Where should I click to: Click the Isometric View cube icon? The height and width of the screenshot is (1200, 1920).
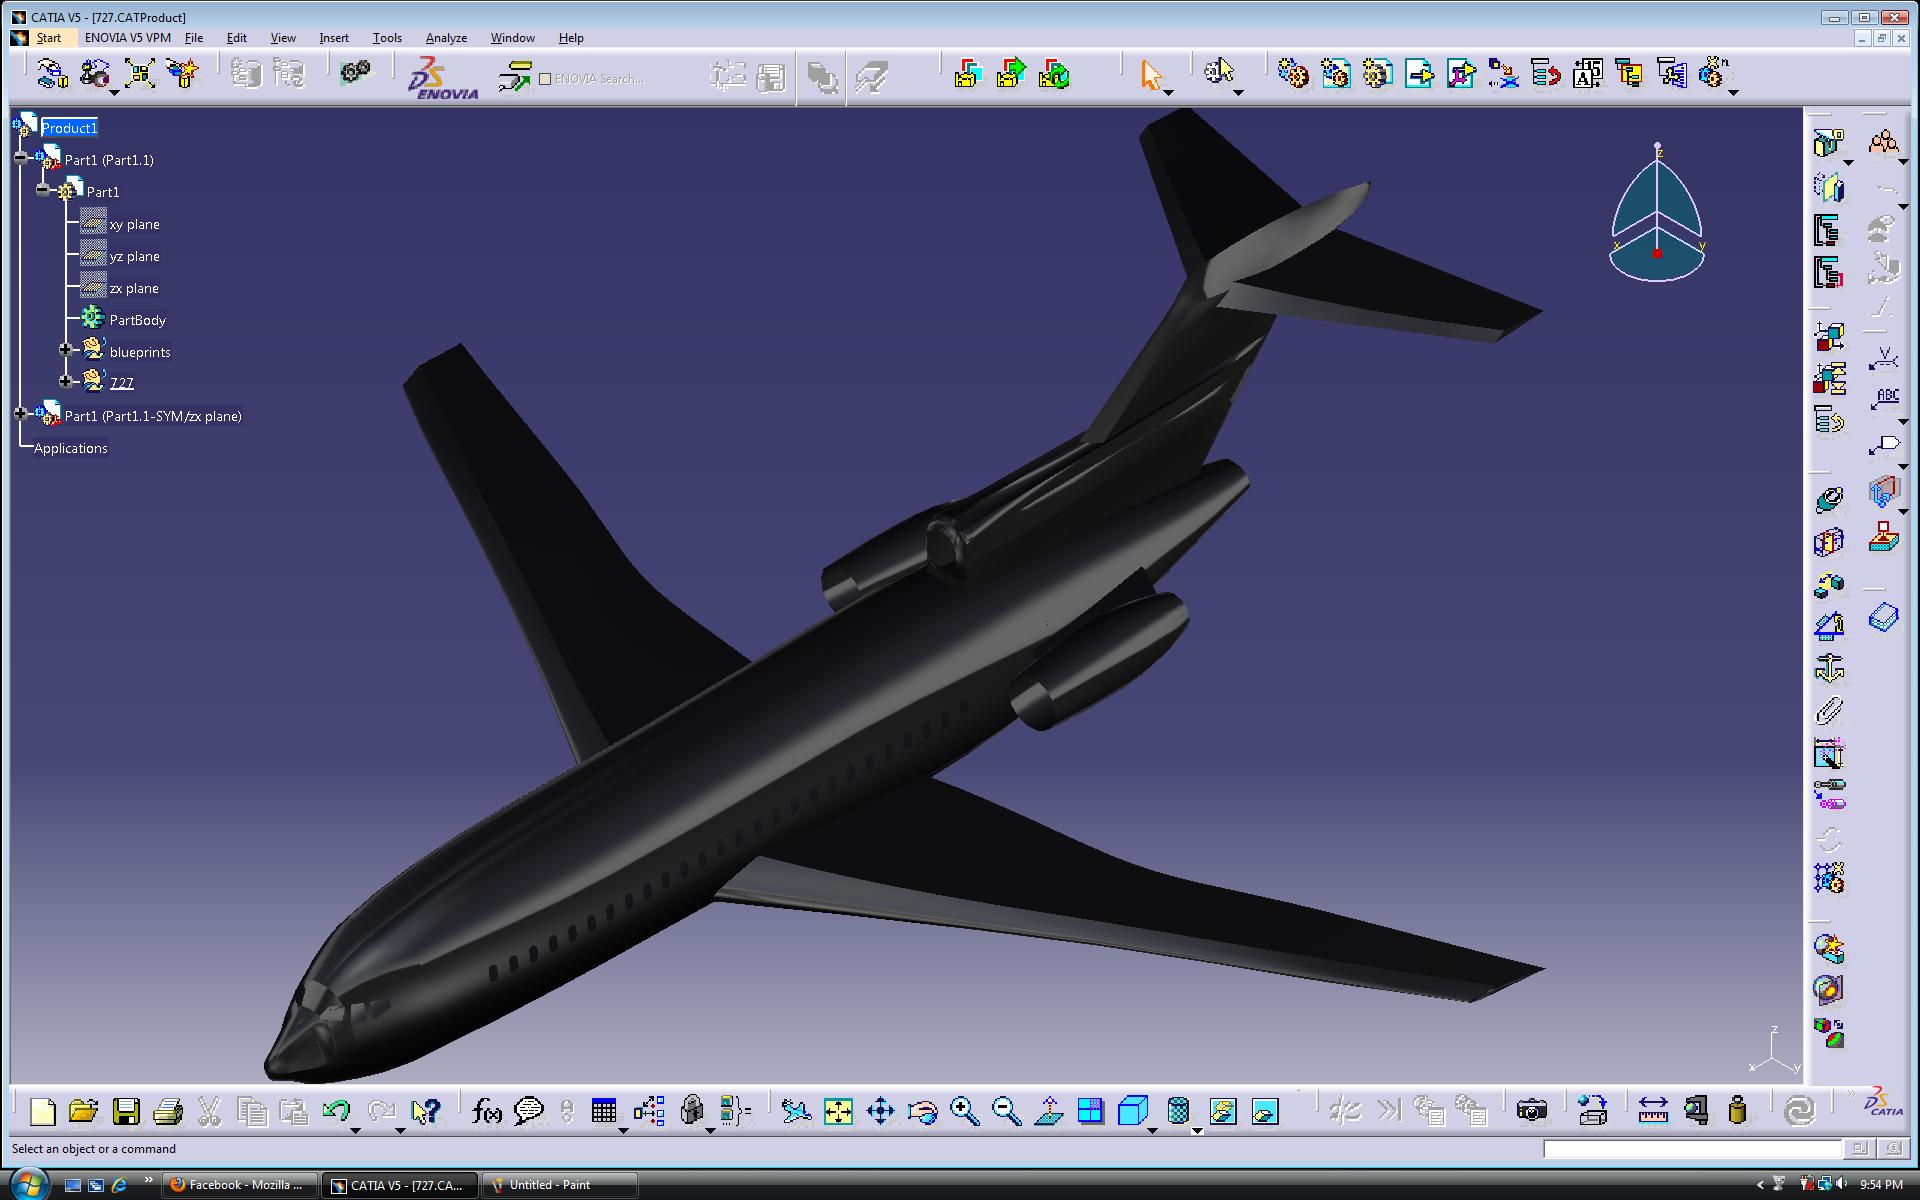pos(1132,1111)
